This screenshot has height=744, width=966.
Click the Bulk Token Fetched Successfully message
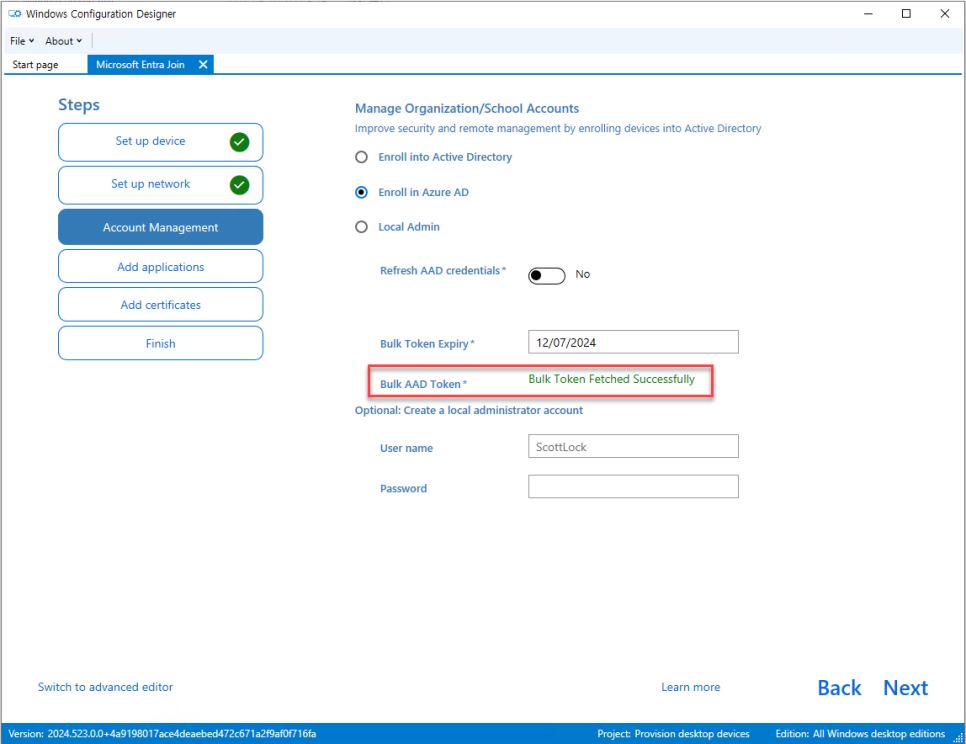[x=611, y=379]
